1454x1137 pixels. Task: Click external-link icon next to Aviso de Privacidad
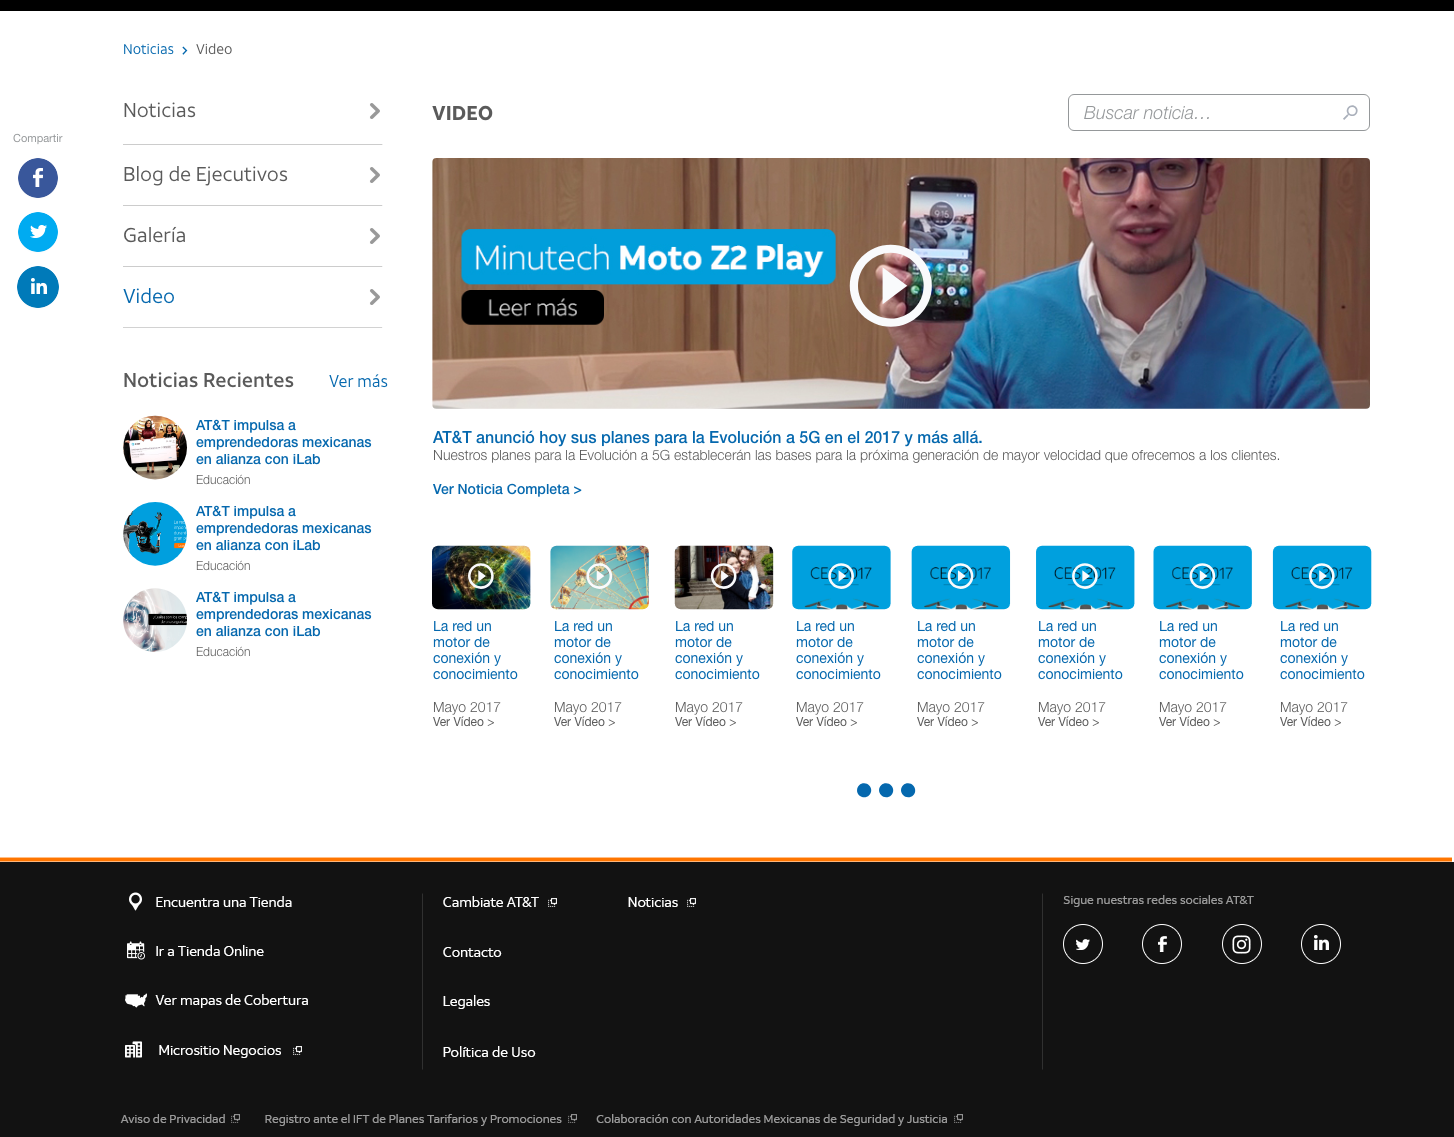pos(236,1118)
